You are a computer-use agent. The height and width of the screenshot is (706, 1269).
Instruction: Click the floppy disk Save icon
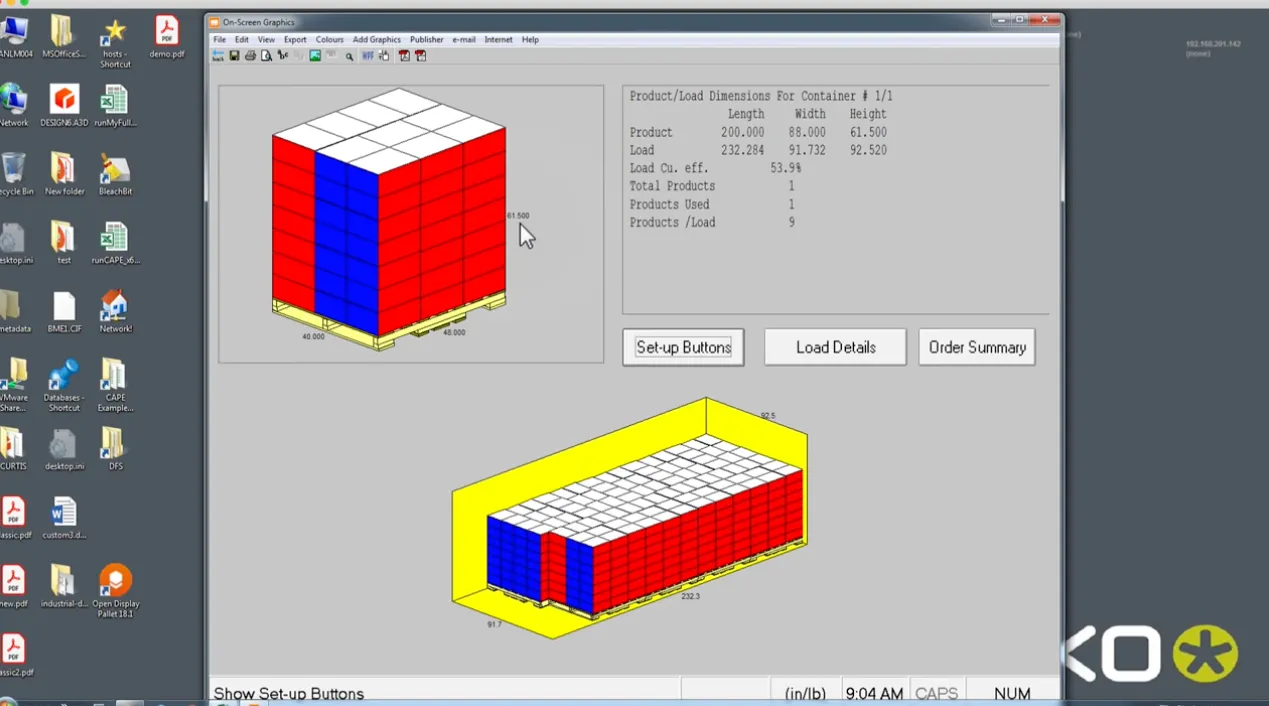point(234,56)
